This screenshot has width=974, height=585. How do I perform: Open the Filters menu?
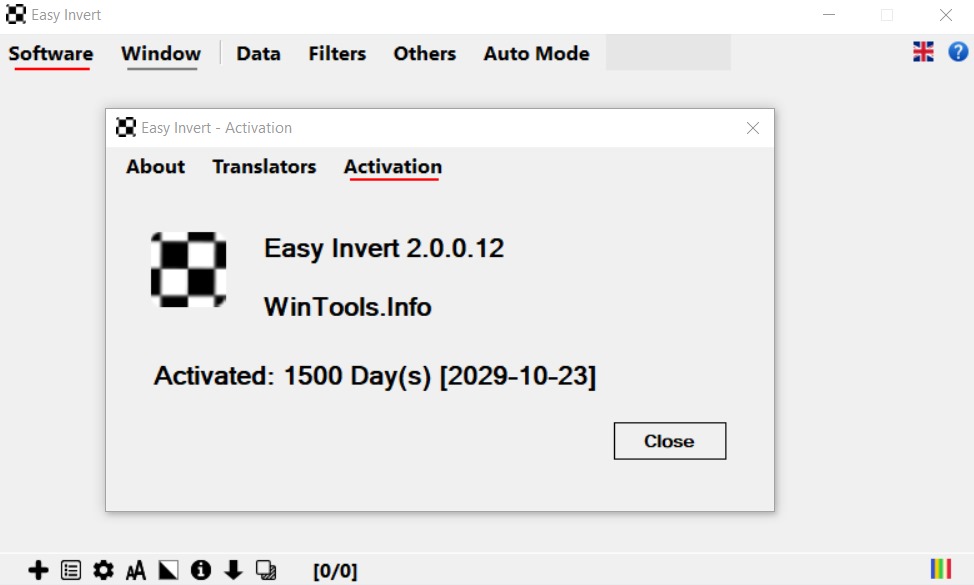click(337, 54)
